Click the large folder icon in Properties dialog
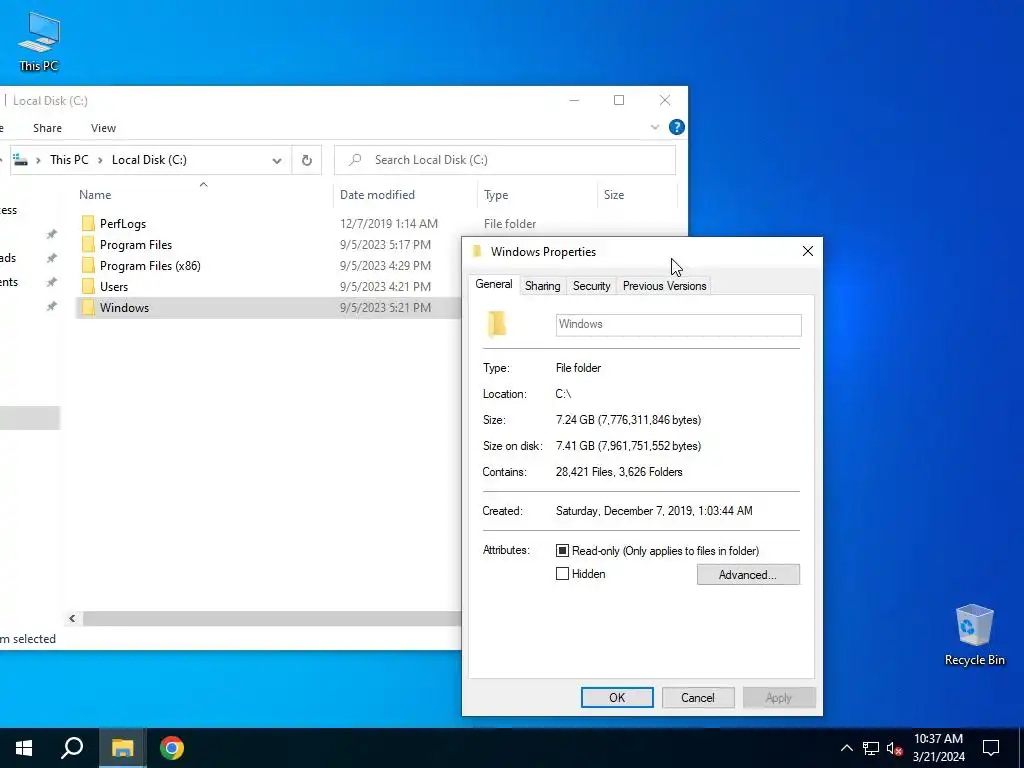The image size is (1024, 768). coord(497,324)
